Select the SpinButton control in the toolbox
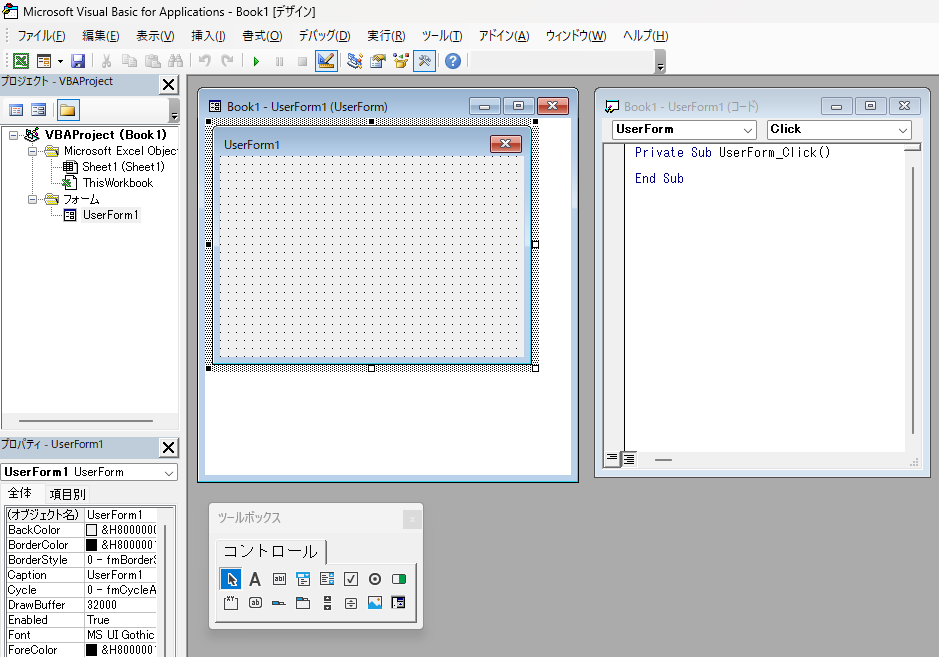Image resolution: width=939 pixels, height=657 pixels. 351,603
